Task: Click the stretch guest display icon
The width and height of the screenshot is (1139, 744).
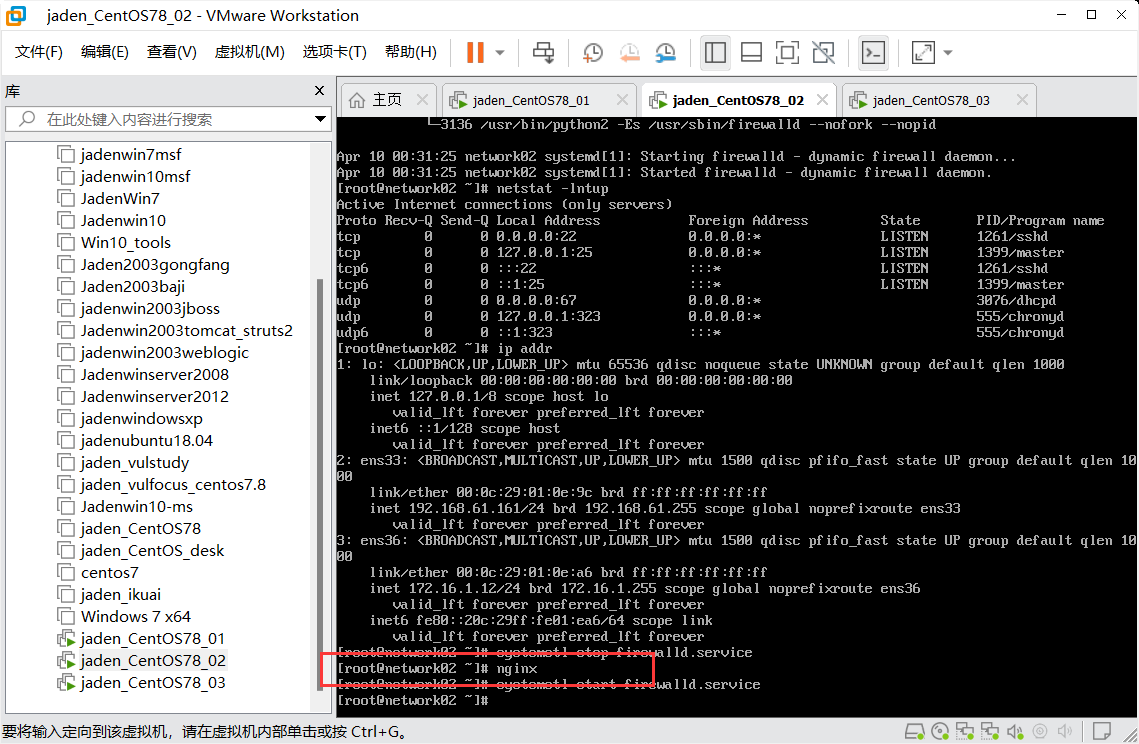Action: pos(922,52)
